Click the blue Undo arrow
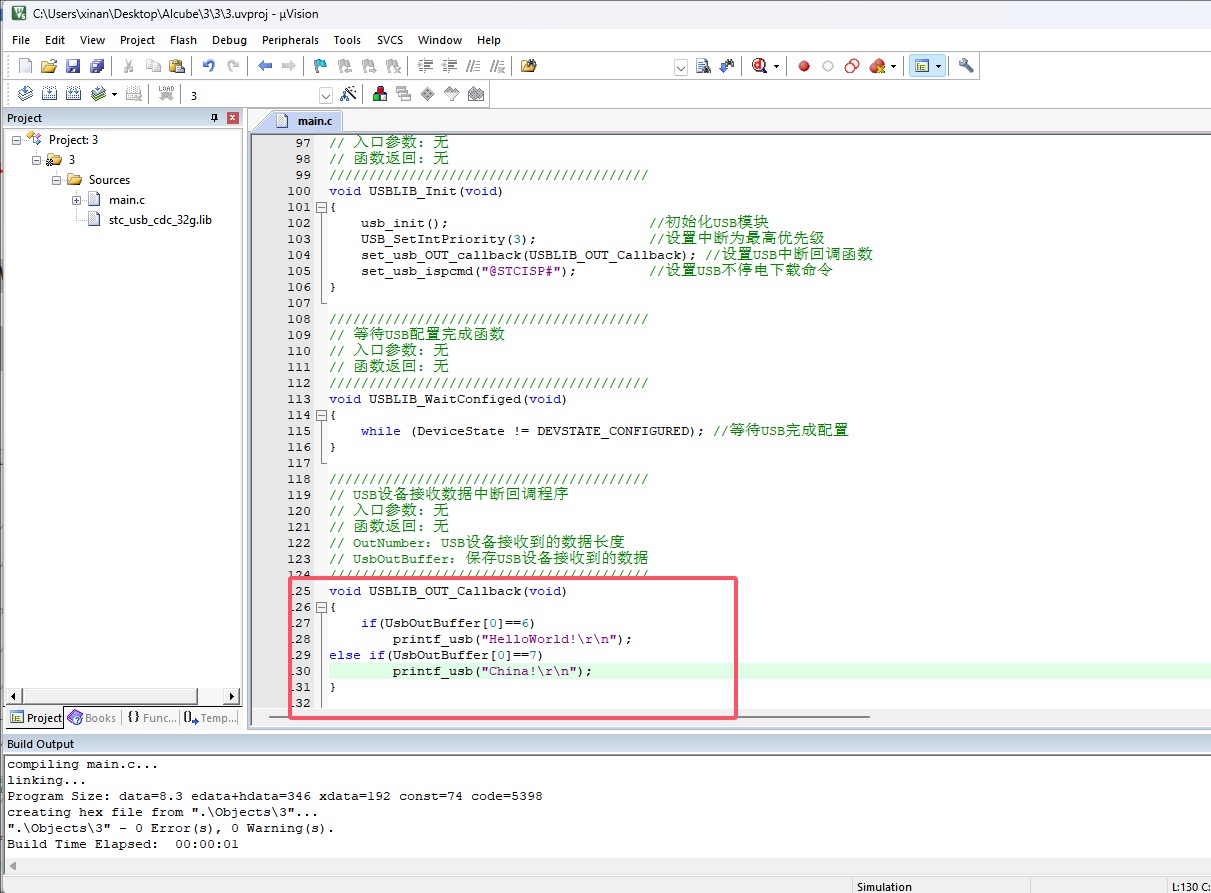The width and height of the screenshot is (1211, 893). pos(208,66)
